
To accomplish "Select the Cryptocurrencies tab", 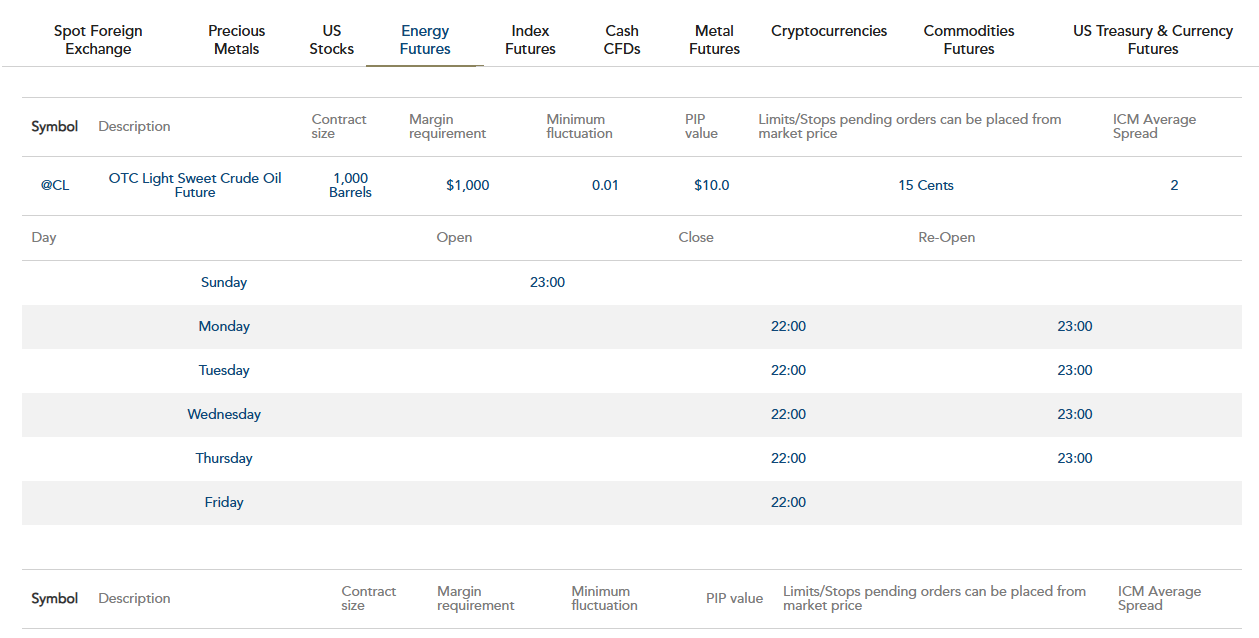I will click(x=829, y=31).
